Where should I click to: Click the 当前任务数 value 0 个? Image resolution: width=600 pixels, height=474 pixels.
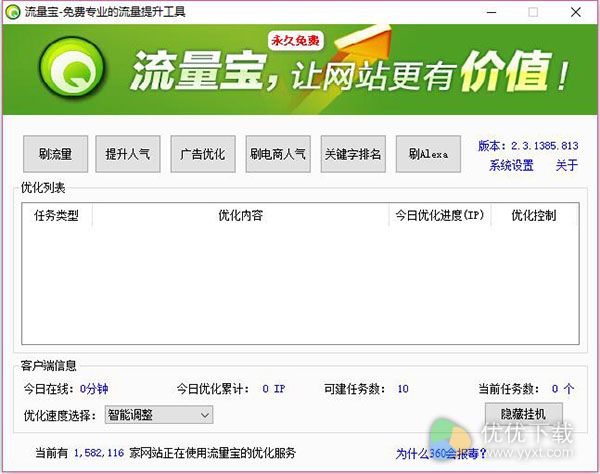[562, 389]
